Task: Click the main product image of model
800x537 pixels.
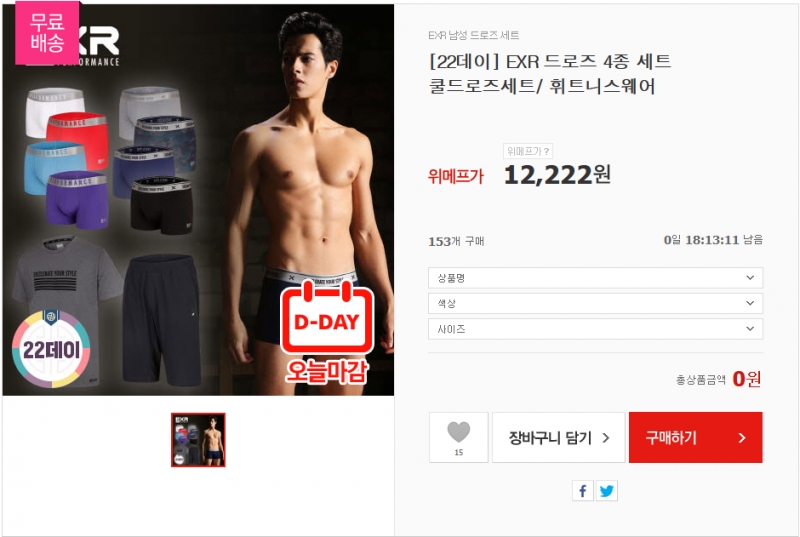Action: point(198,199)
